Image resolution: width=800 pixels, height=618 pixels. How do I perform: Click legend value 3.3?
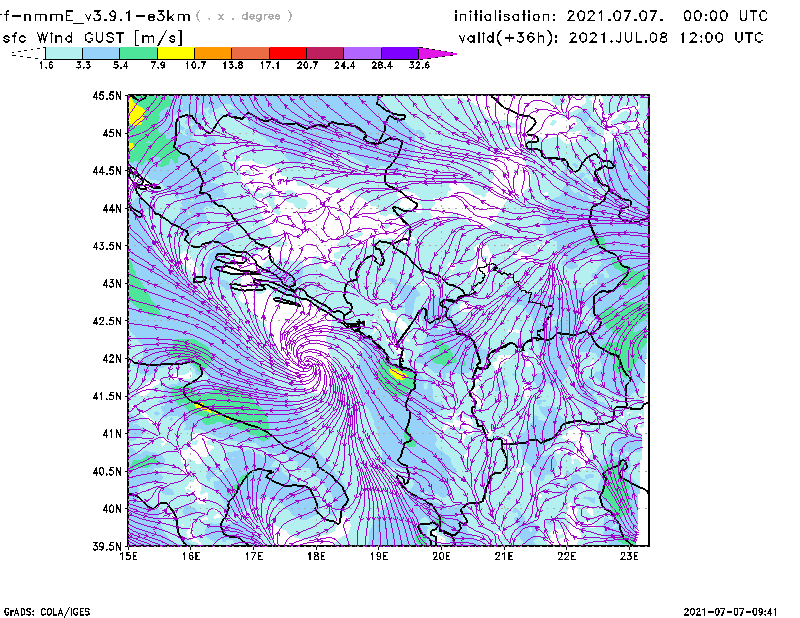pos(83,65)
